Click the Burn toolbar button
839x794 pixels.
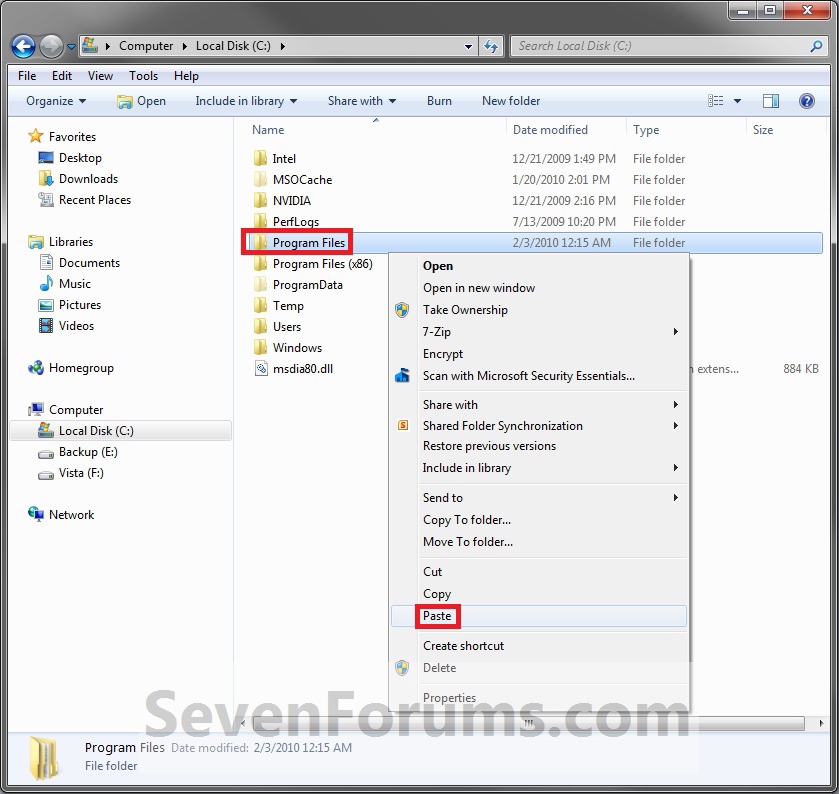point(439,101)
